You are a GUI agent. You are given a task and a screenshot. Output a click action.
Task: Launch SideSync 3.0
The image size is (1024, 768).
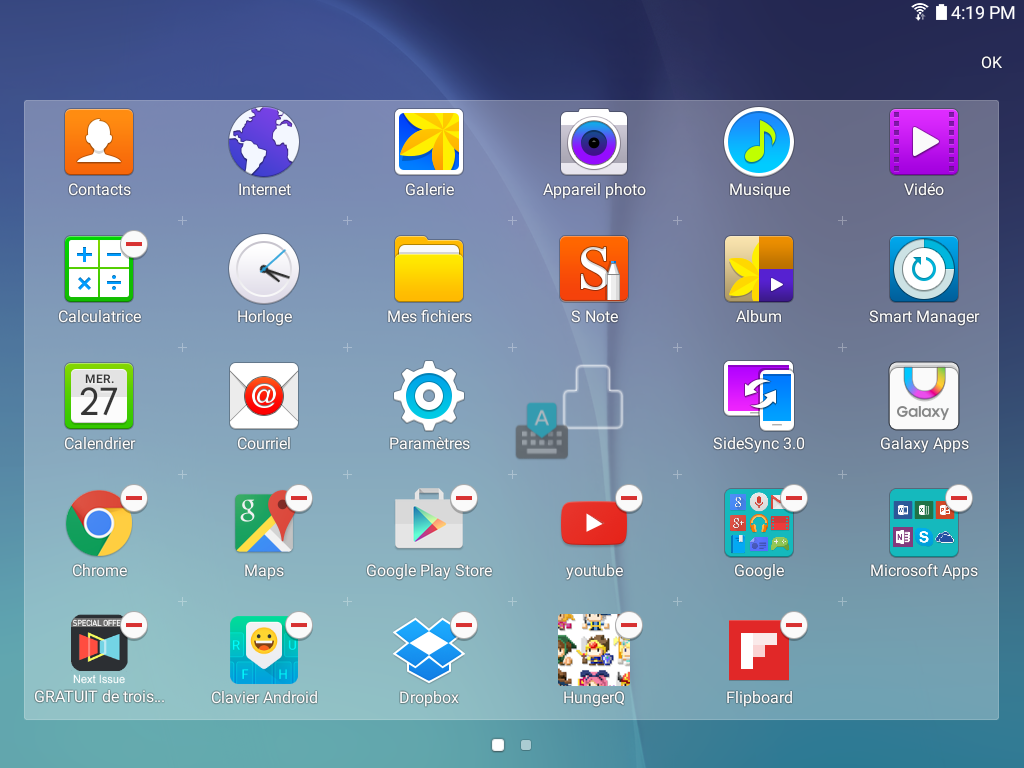(x=759, y=396)
